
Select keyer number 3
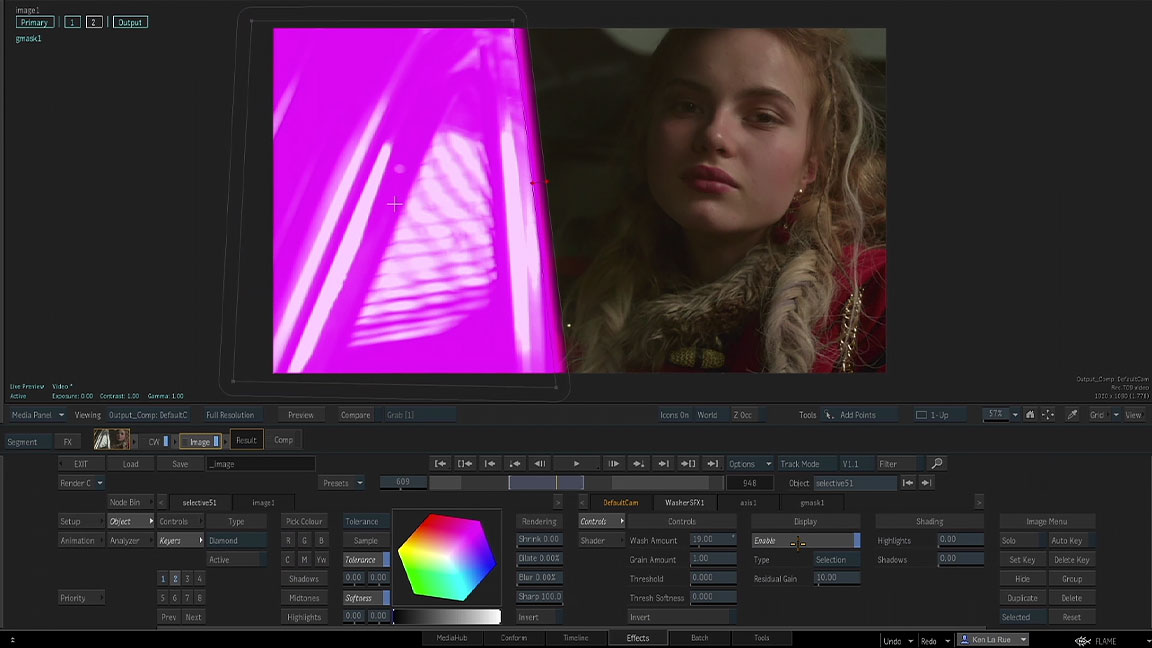click(x=187, y=579)
